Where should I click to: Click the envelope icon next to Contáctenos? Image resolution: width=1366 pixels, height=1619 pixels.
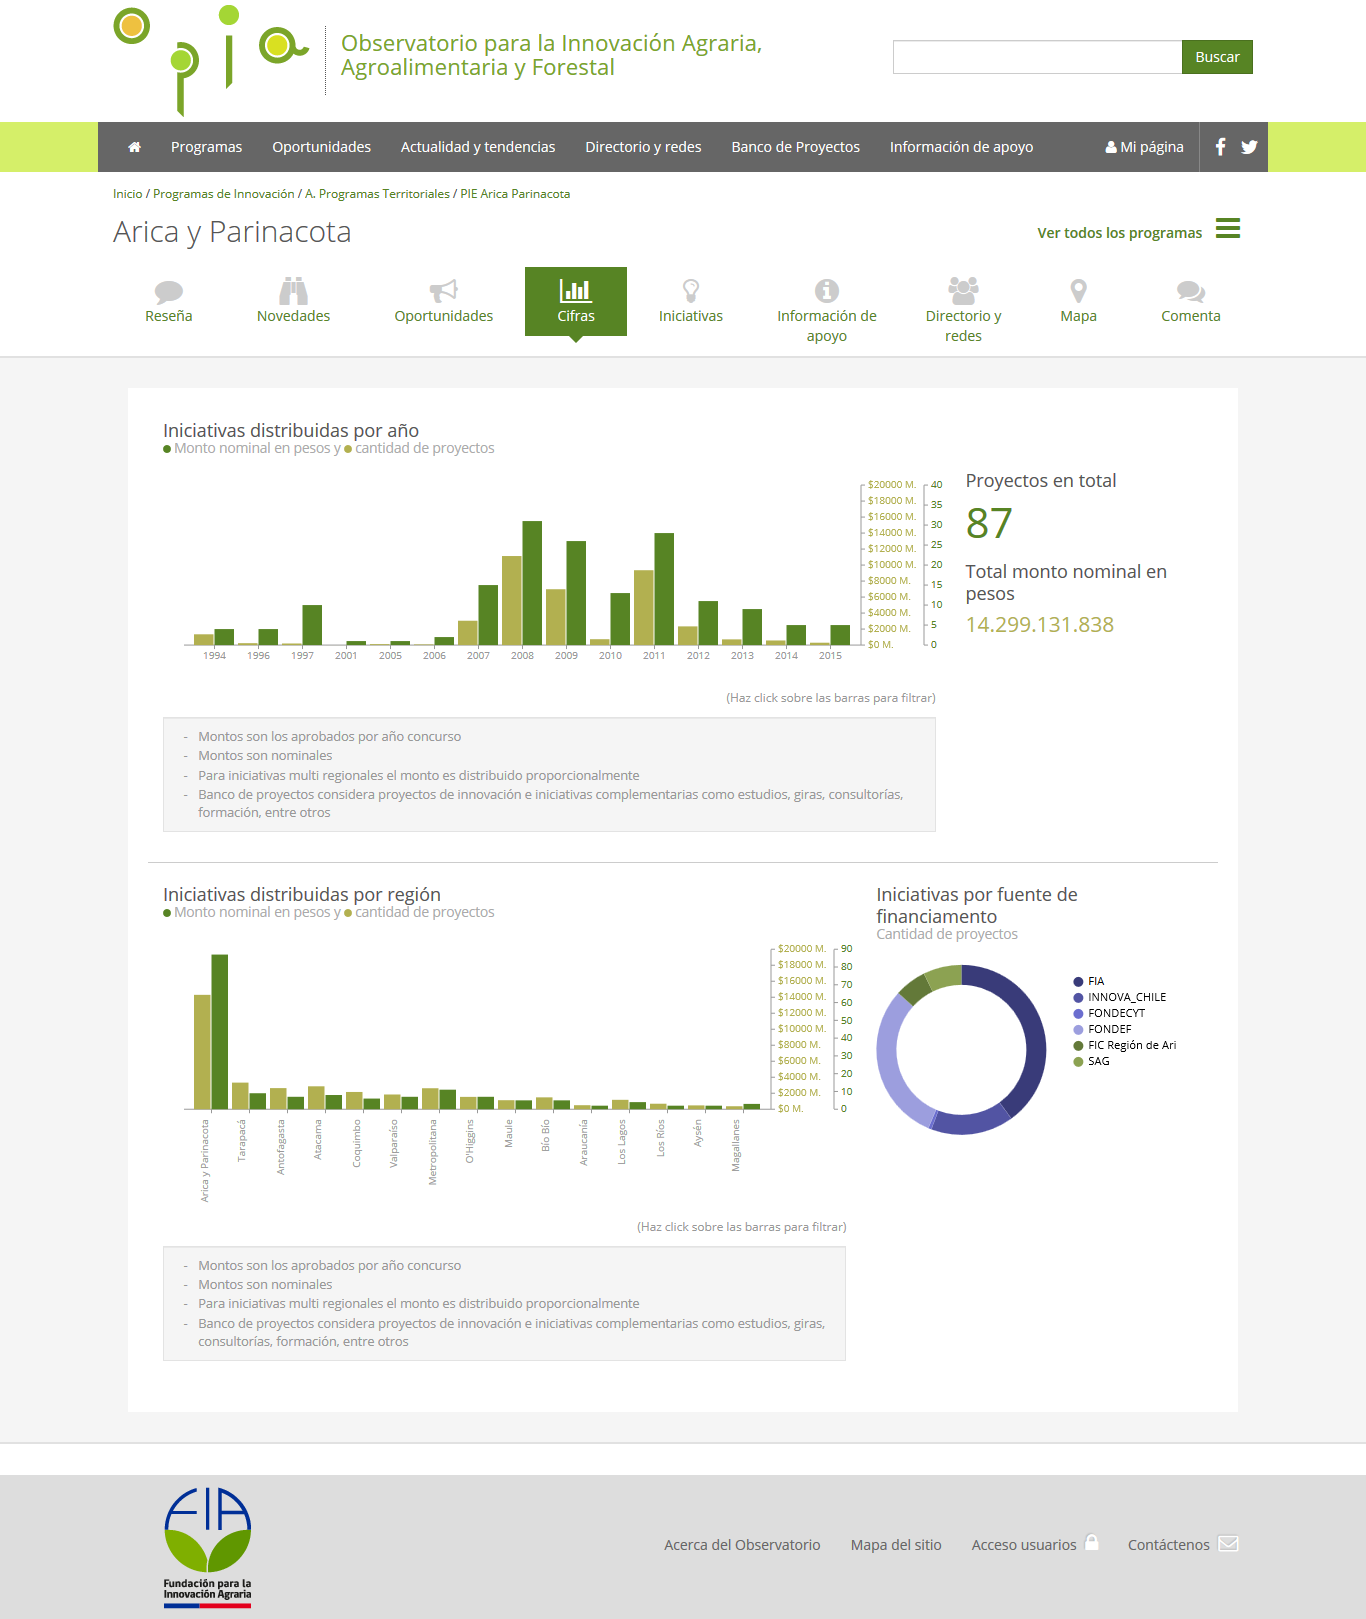1229,1544
